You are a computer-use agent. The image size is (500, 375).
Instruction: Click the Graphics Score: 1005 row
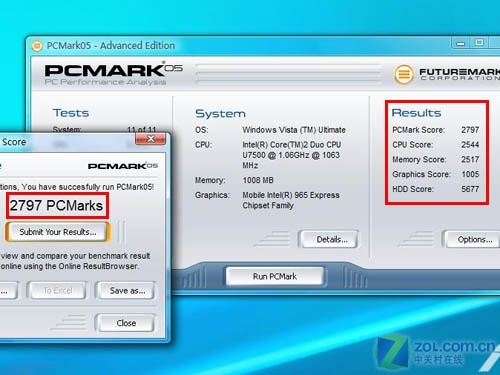[435, 174]
